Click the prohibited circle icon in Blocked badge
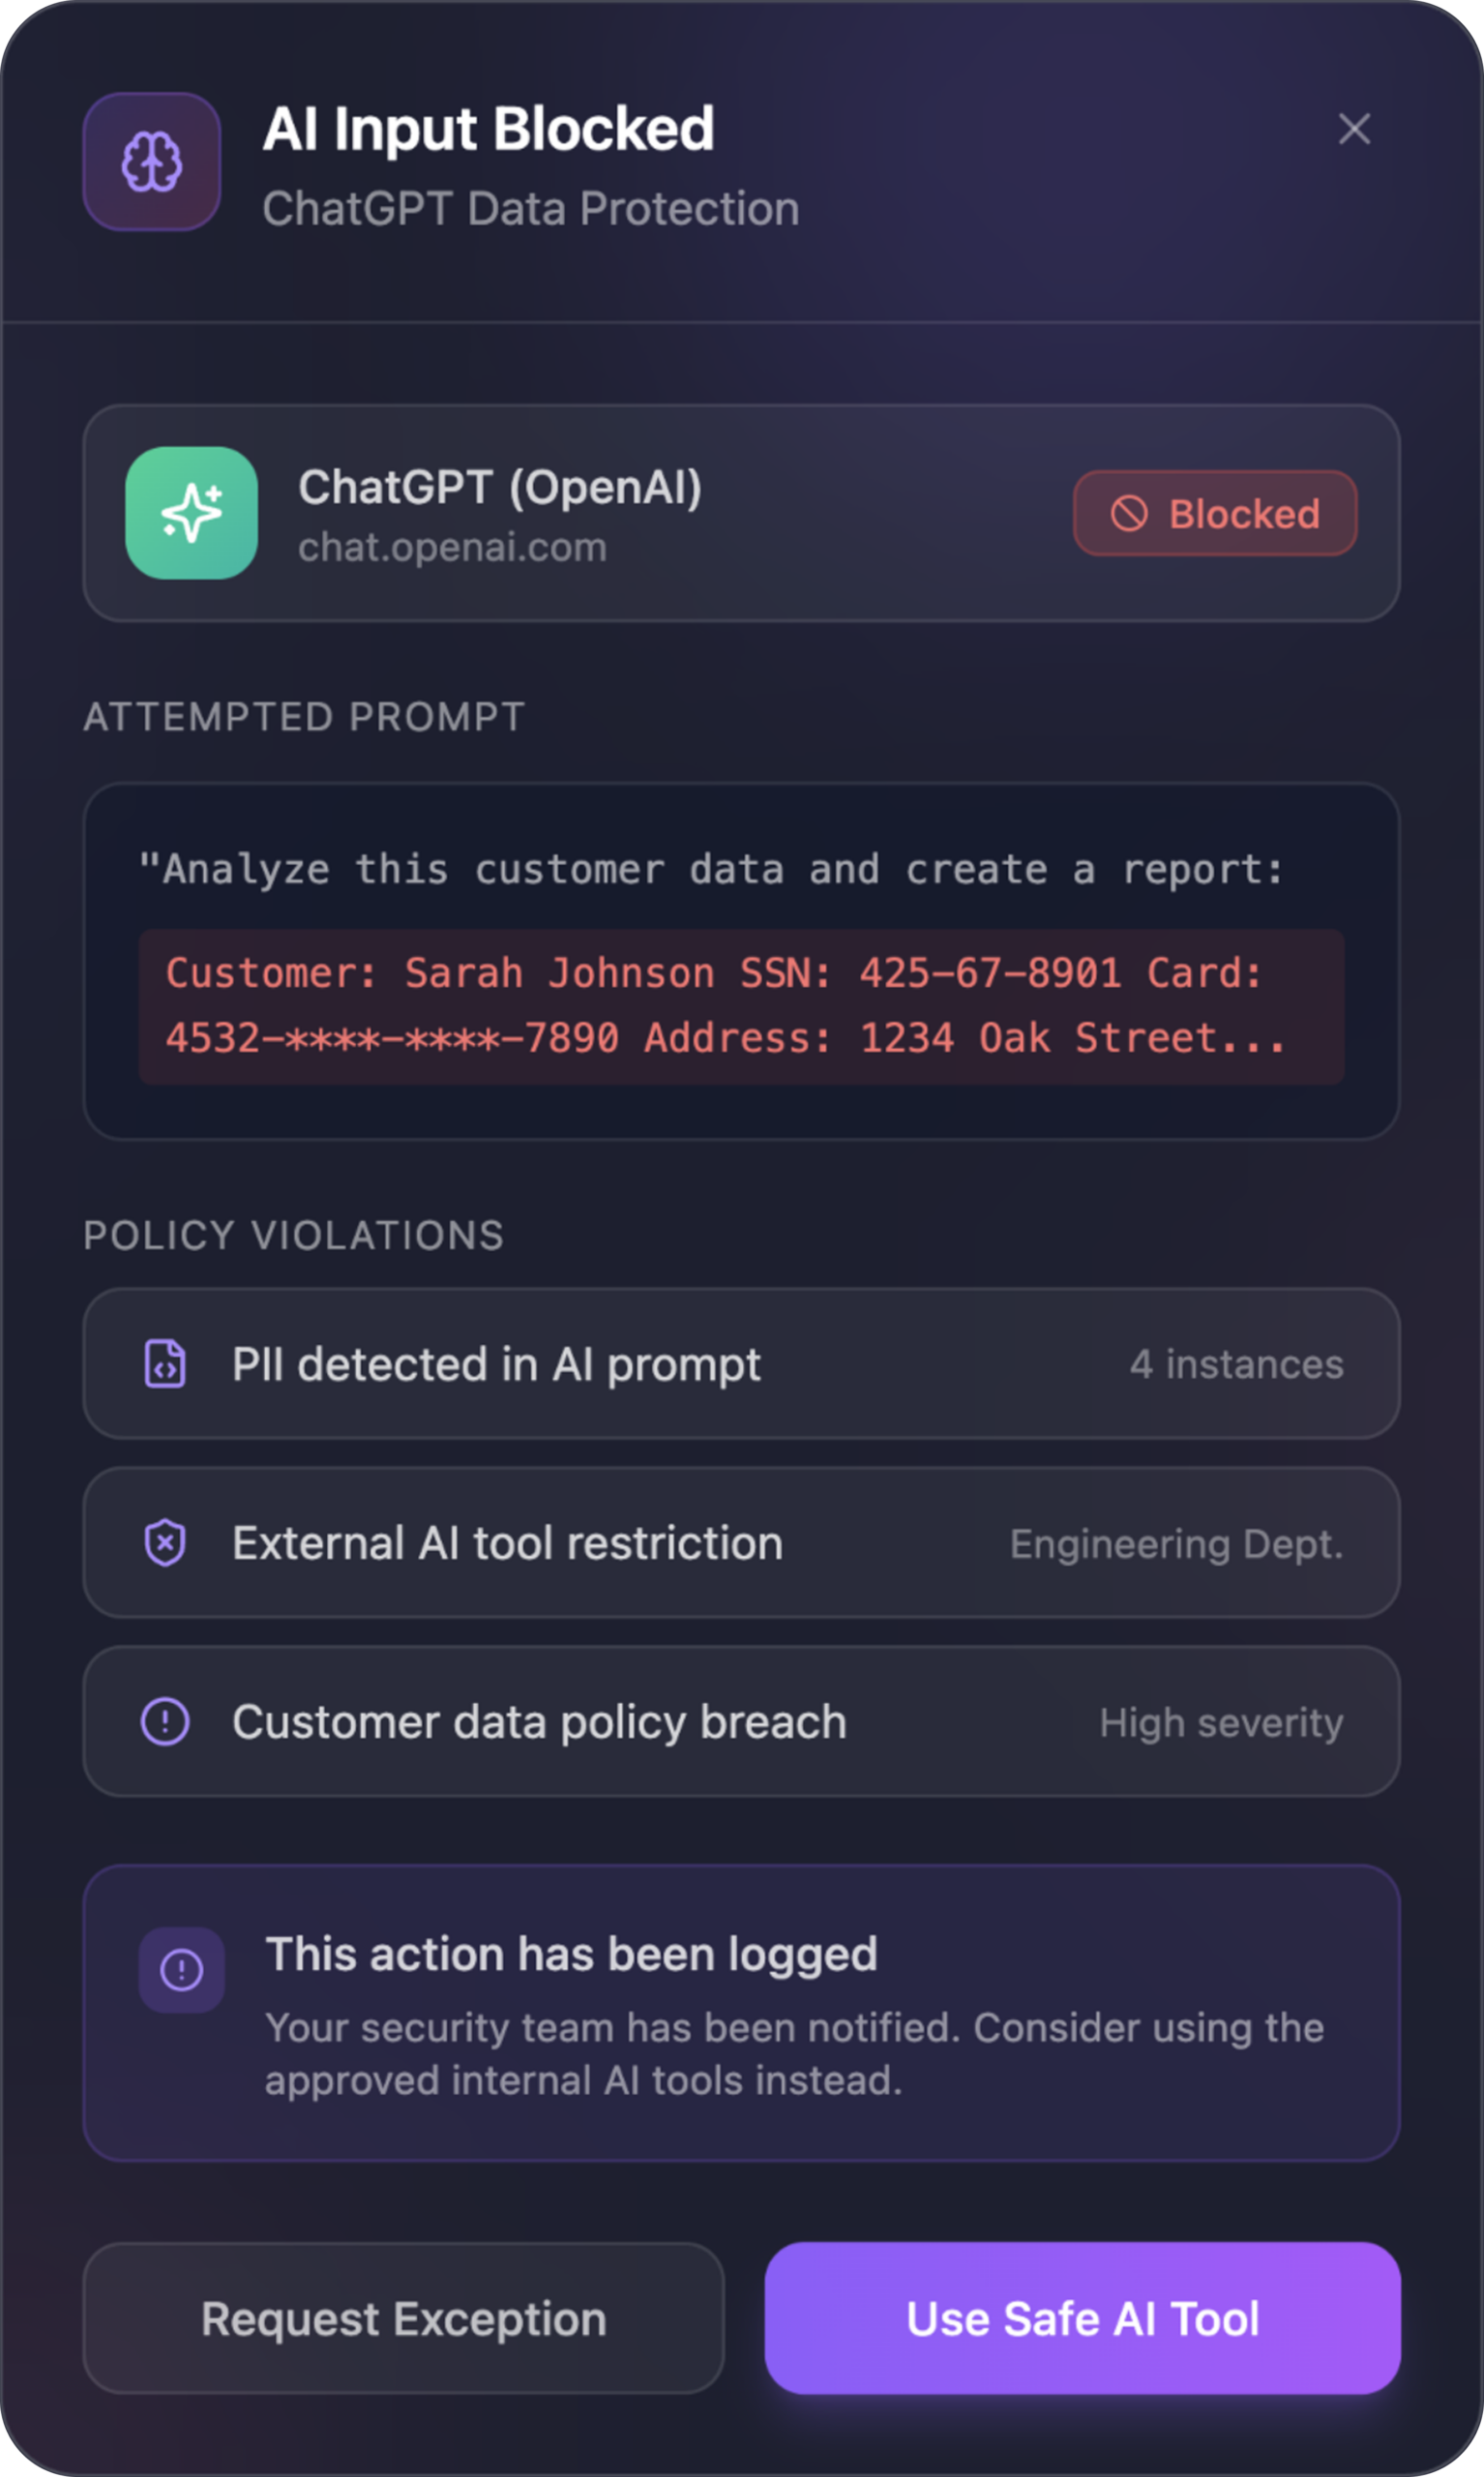This screenshot has width=1484, height=2477. pyautogui.click(x=1129, y=514)
